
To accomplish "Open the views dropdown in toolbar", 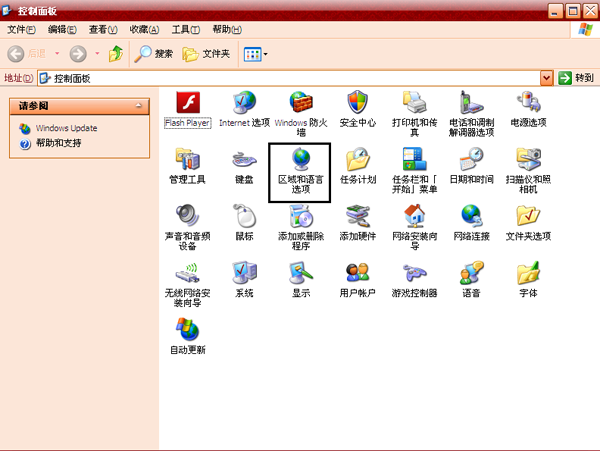I will [x=255, y=53].
